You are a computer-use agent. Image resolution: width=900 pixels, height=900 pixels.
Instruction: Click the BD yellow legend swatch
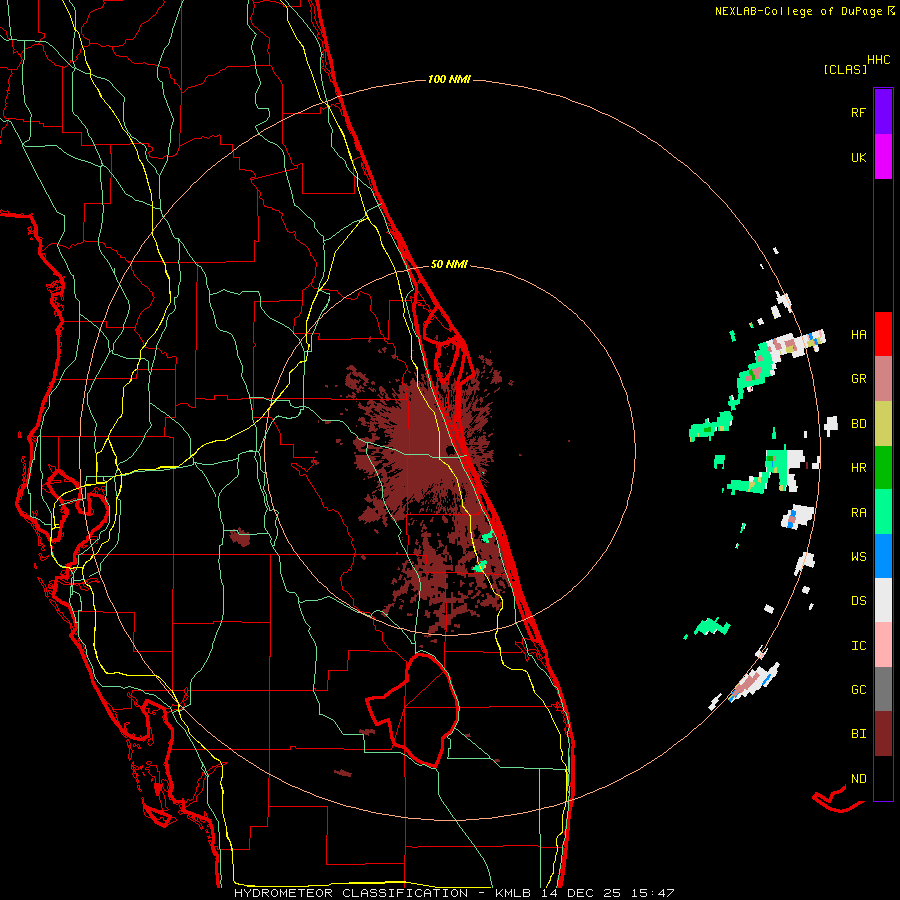883,423
